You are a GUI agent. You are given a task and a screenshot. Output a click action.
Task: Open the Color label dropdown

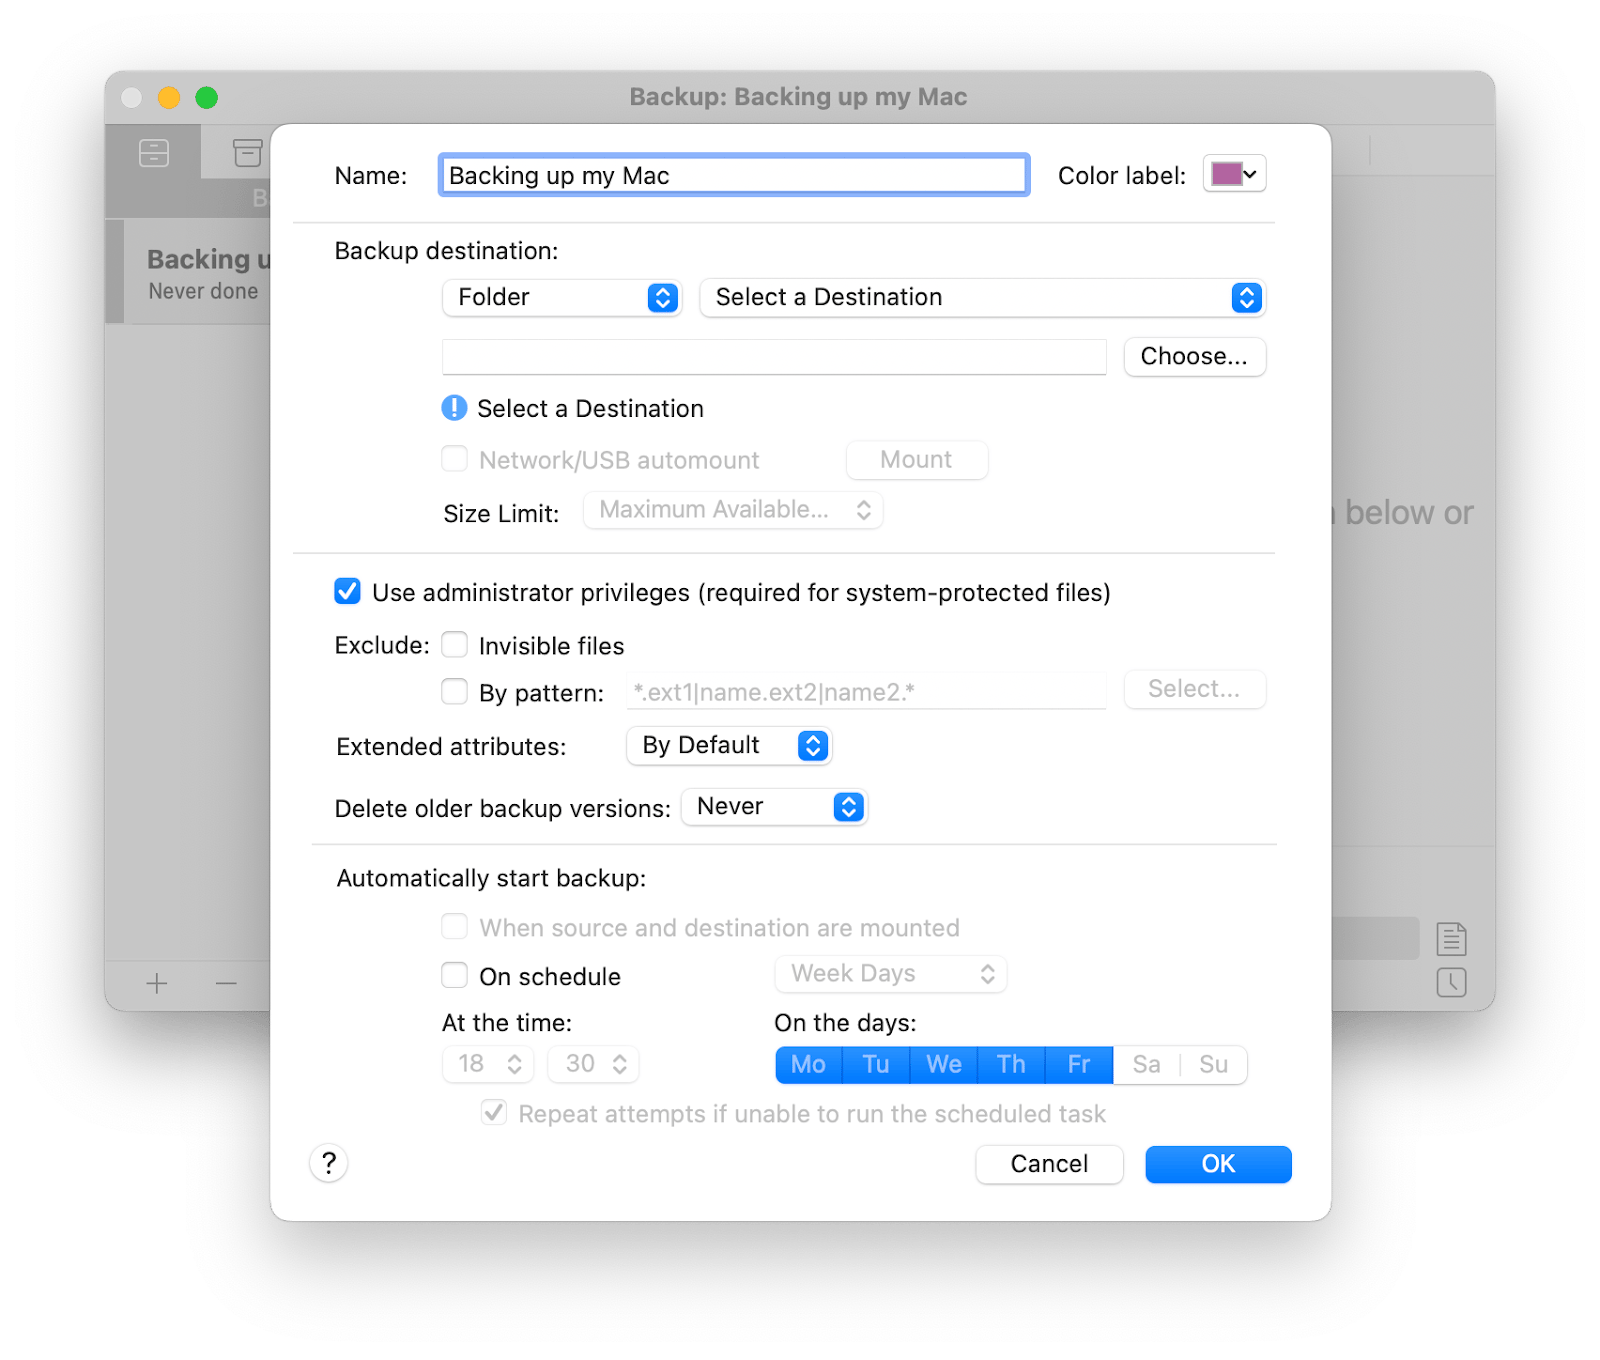[1235, 174]
